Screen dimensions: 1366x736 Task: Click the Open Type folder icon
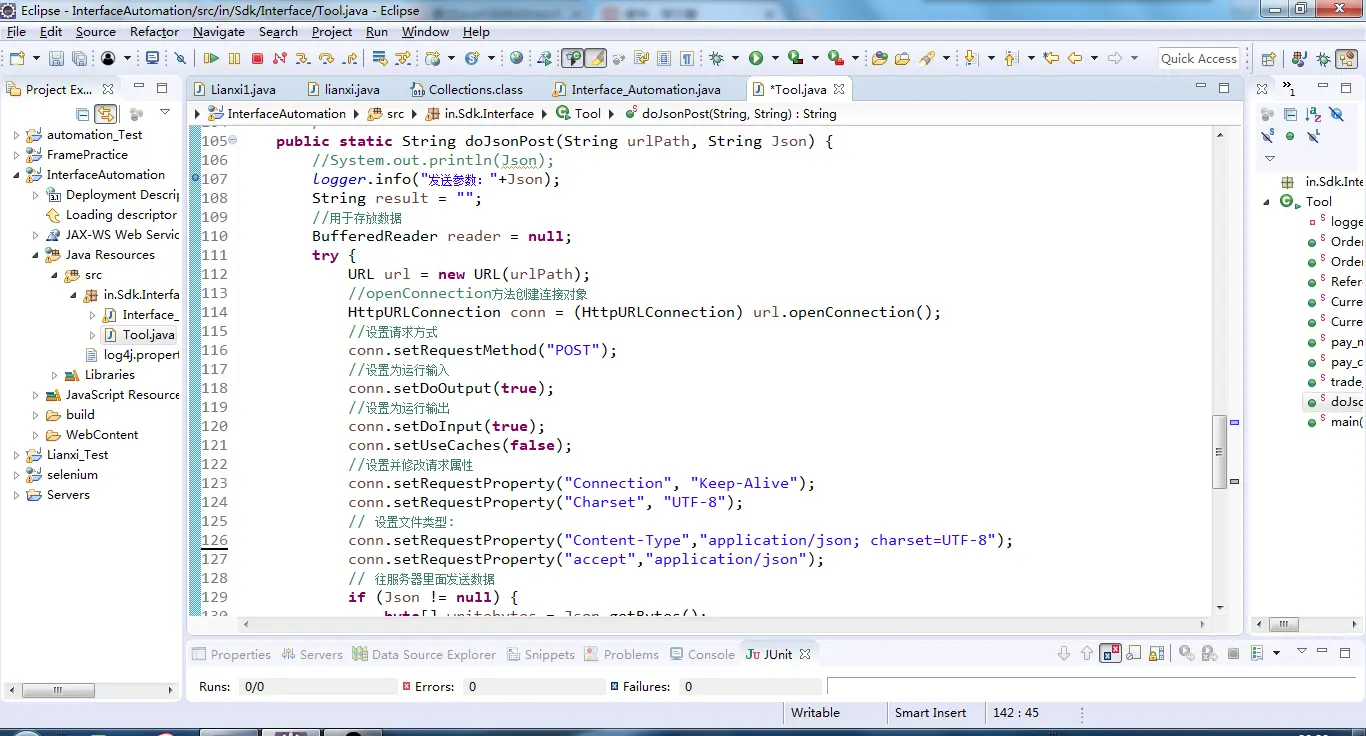click(879, 59)
